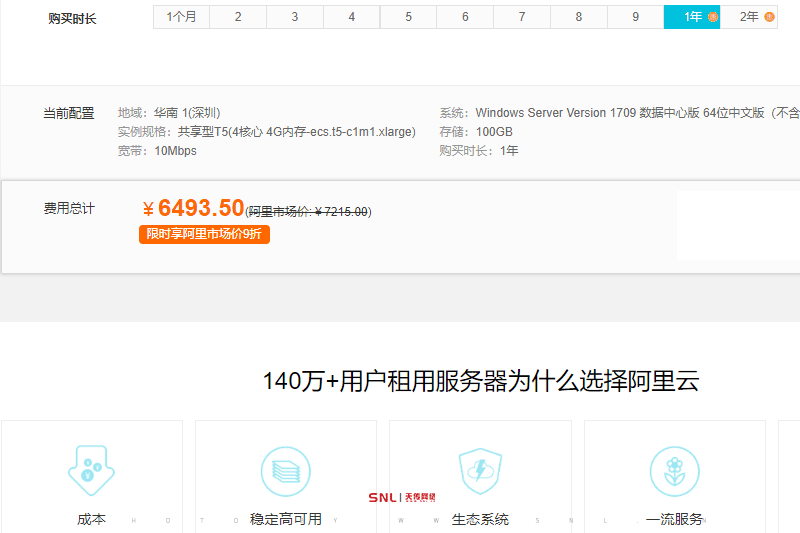Choose the 2年 purchase duration
This screenshot has height=533, width=800.
pos(749,17)
